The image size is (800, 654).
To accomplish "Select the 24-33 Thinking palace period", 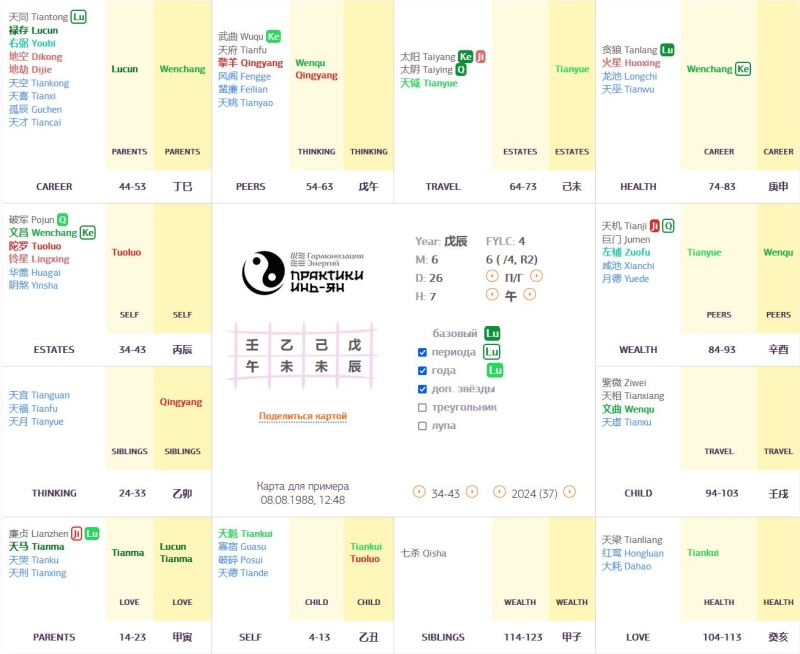I will tap(132, 493).
